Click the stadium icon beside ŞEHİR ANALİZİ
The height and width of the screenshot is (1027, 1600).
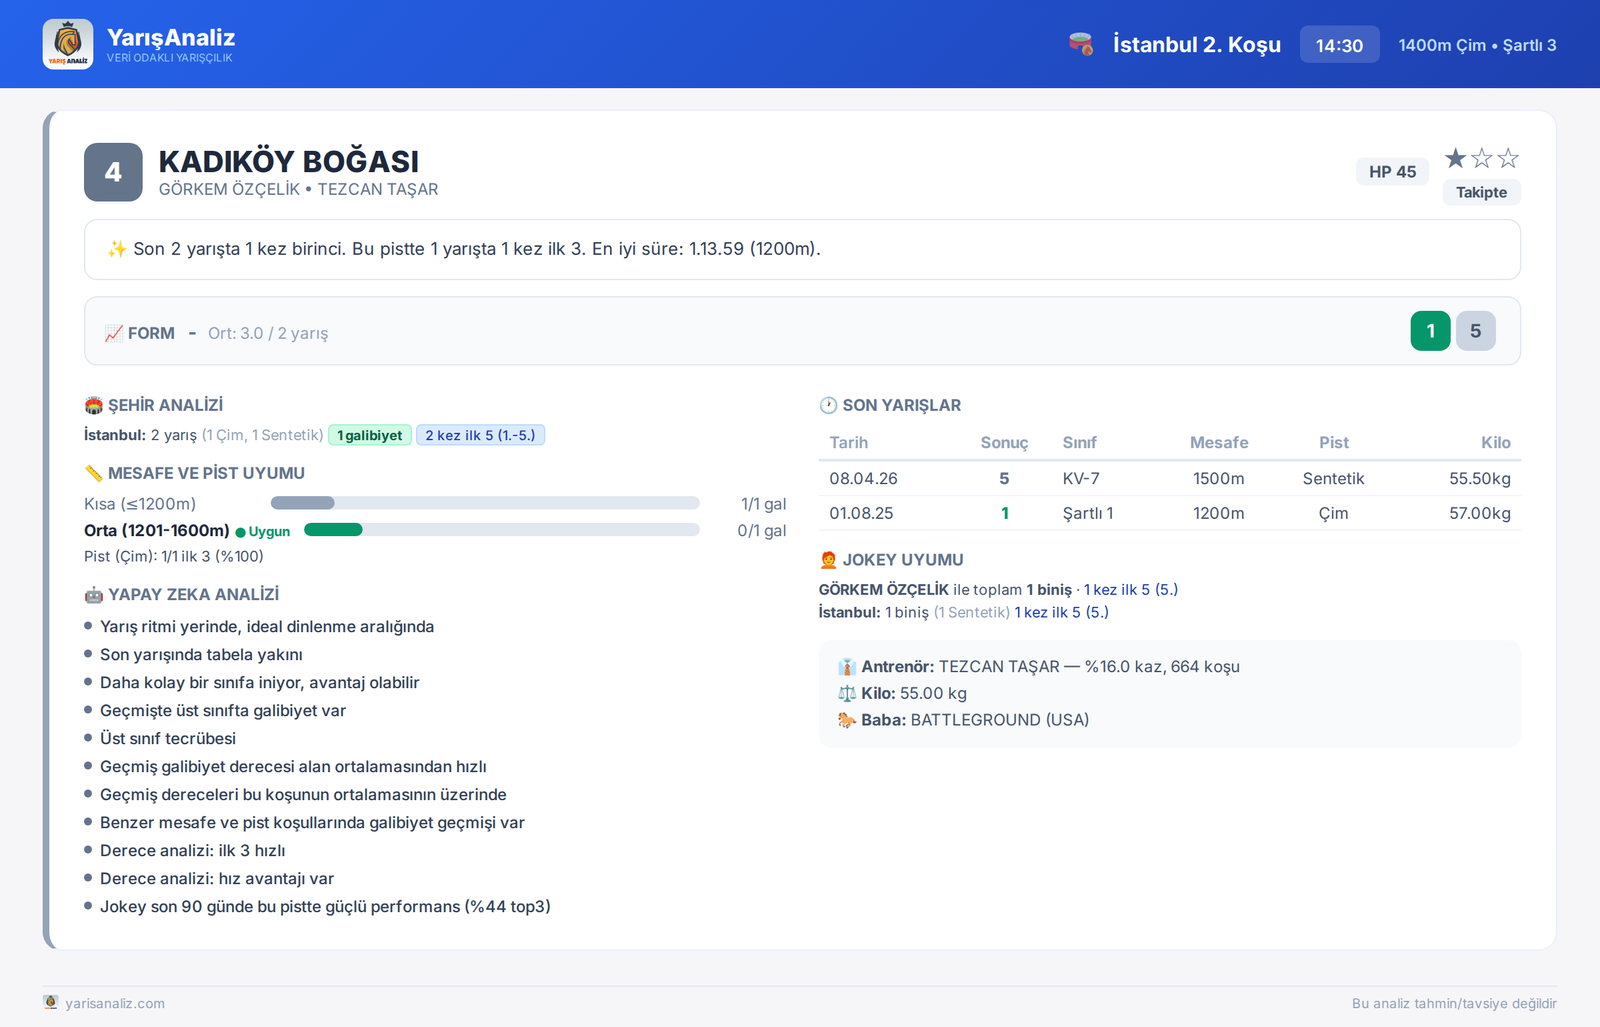94,405
